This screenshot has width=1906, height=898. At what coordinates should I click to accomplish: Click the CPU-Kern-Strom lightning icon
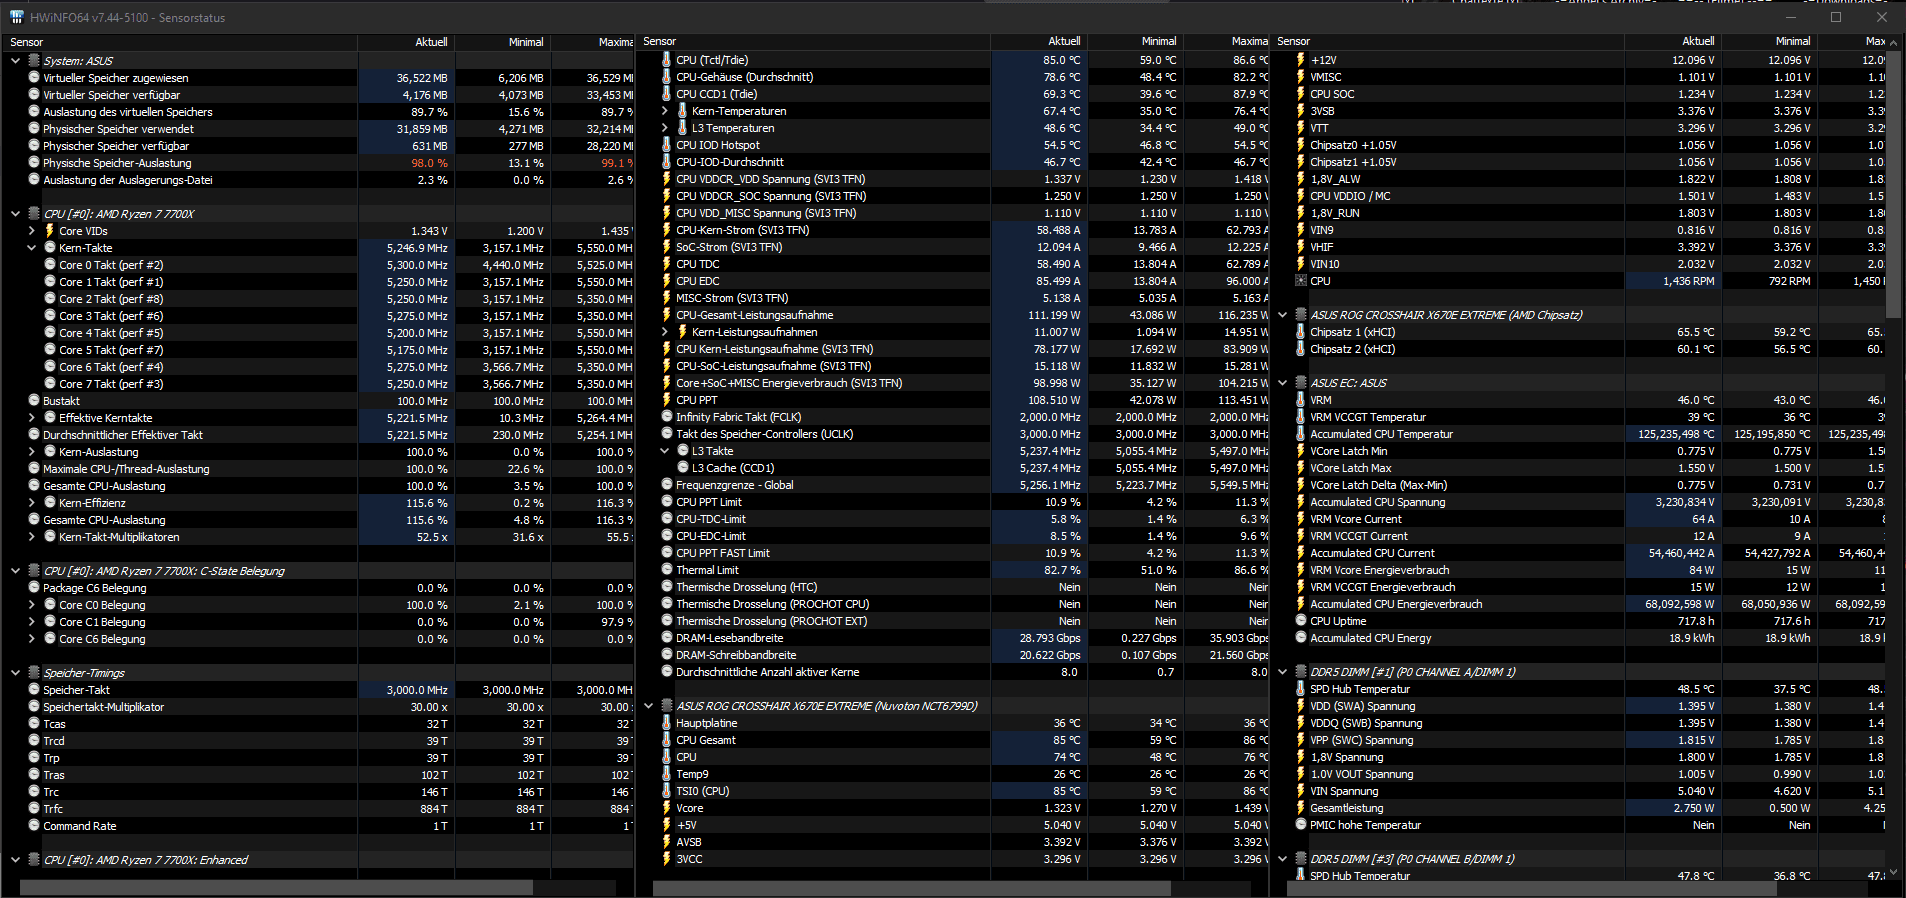click(x=667, y=230)
